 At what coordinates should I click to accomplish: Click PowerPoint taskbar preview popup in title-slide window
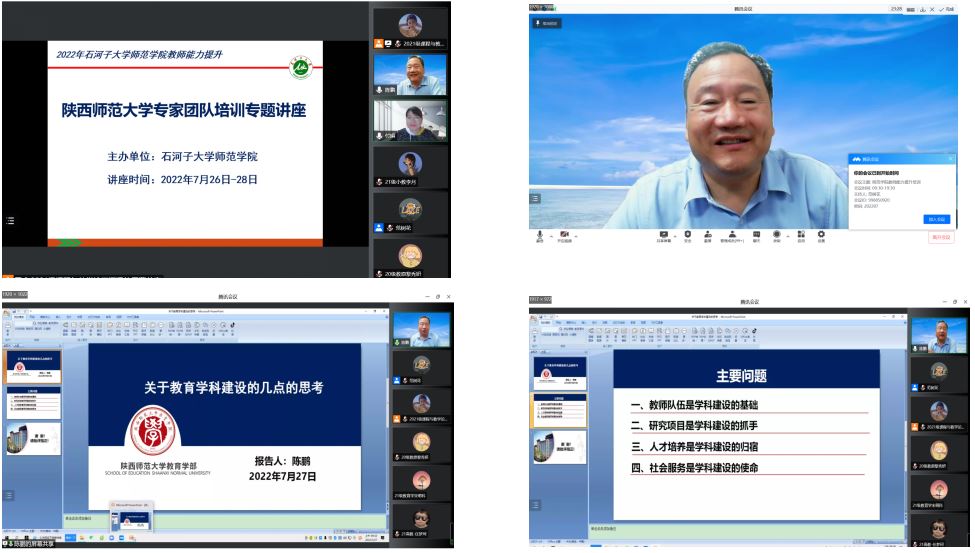131,516
